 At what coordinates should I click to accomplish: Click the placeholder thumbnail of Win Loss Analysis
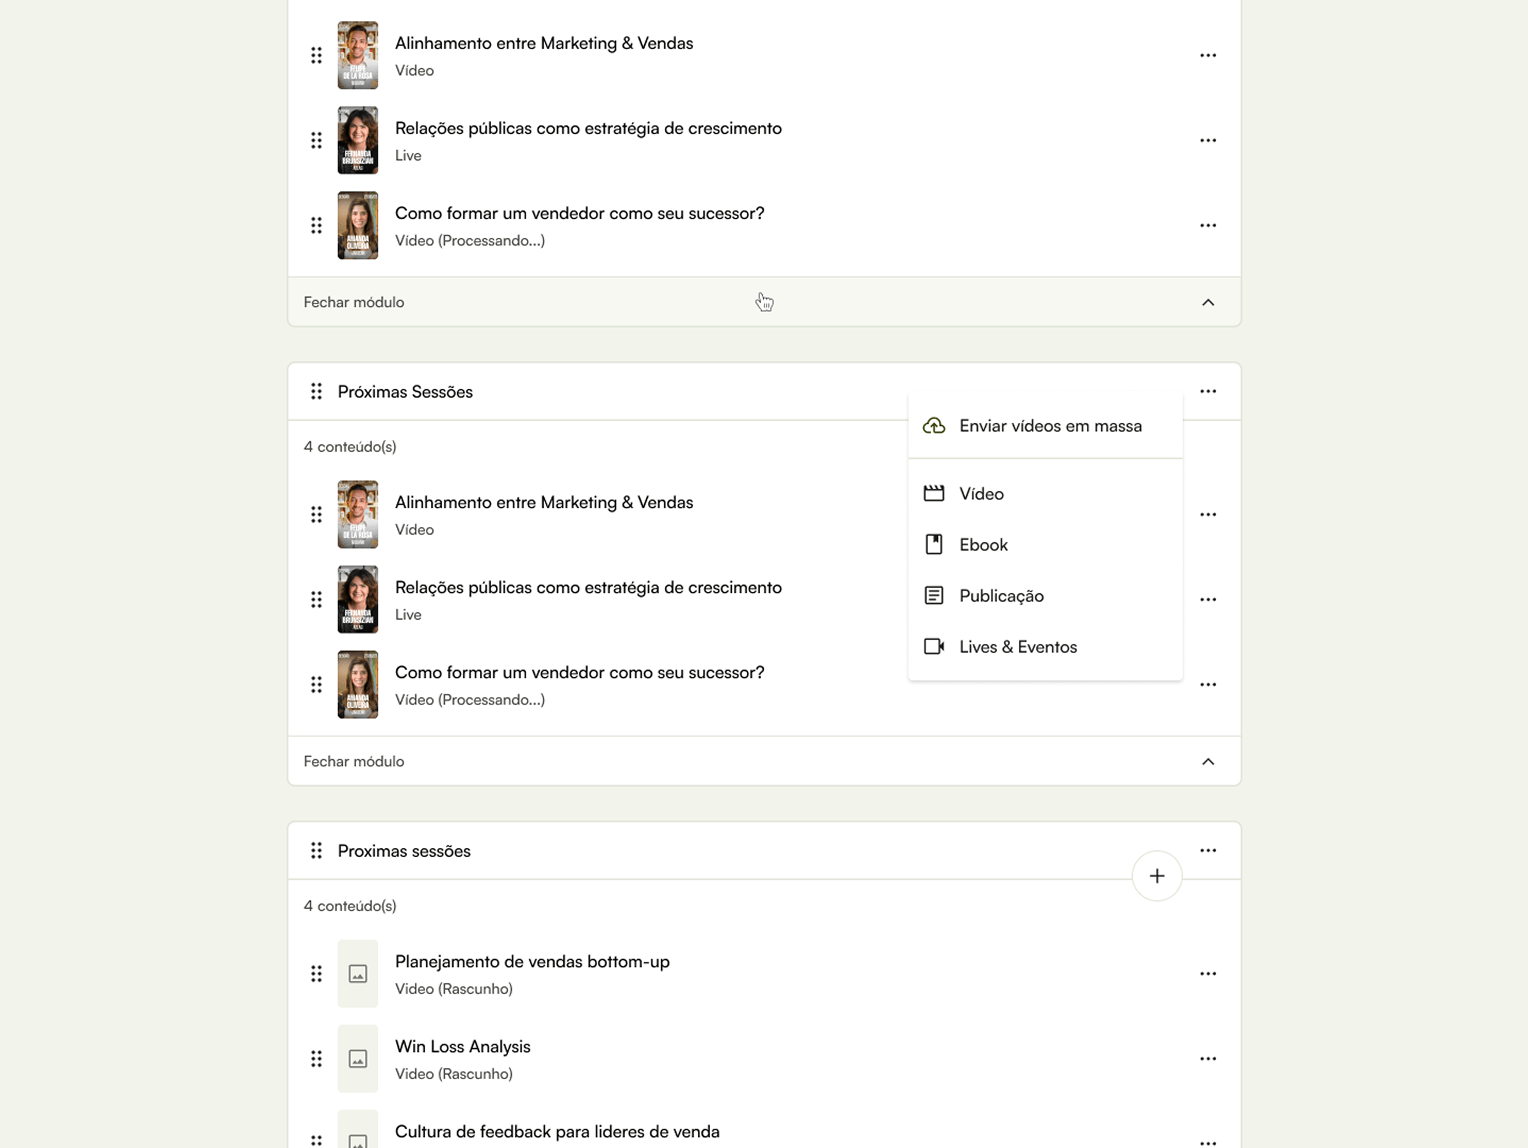point(357,1059)
